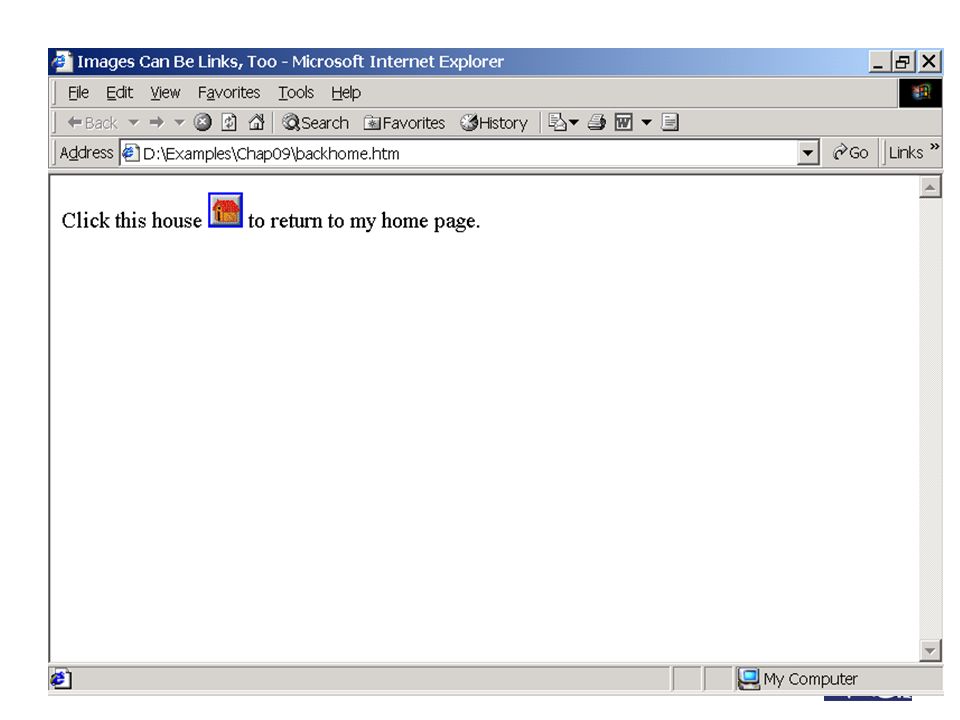
Task: Open the File menu
Action: (78, 92)
